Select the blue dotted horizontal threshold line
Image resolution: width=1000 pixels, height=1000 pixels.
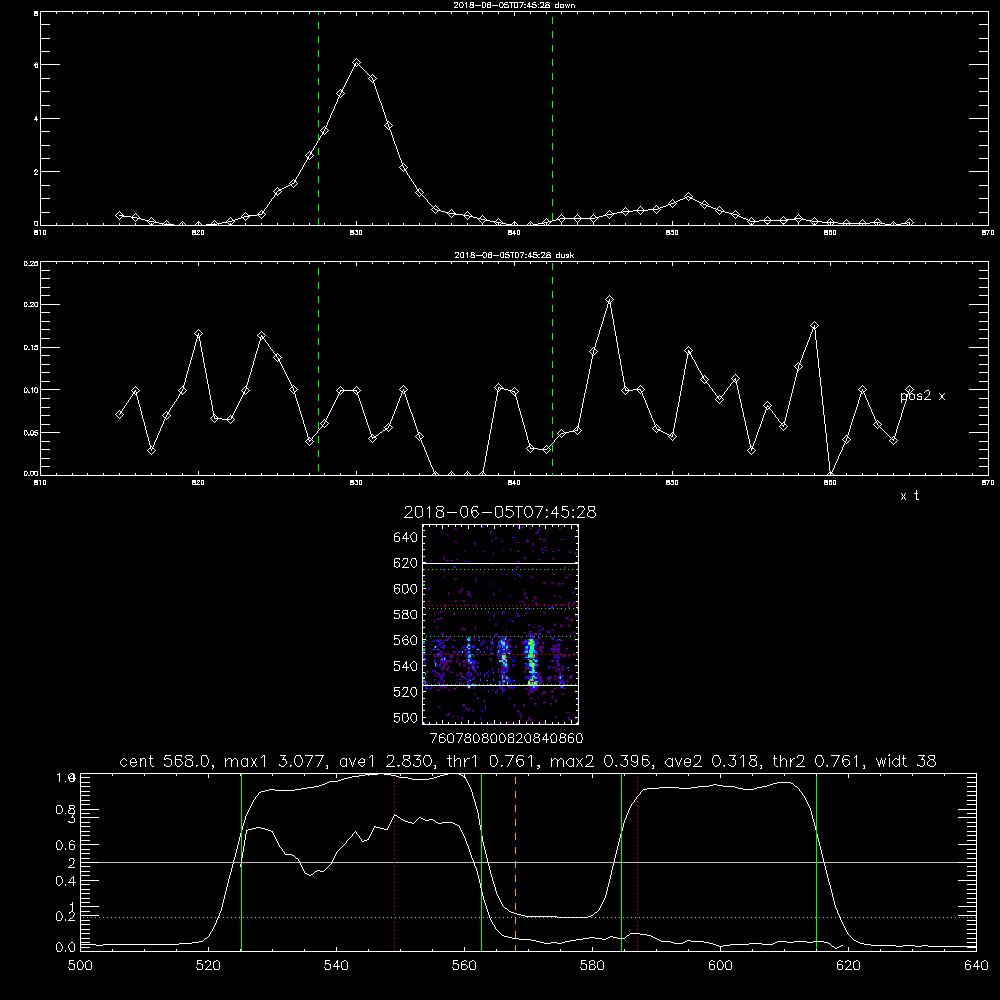click(x=528, y=917)
